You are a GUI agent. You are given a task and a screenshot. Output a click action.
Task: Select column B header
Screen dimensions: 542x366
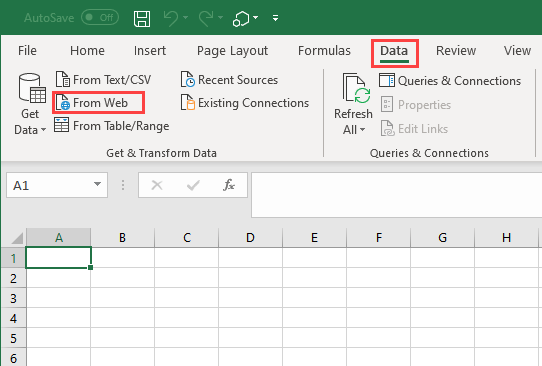(122, 238)
